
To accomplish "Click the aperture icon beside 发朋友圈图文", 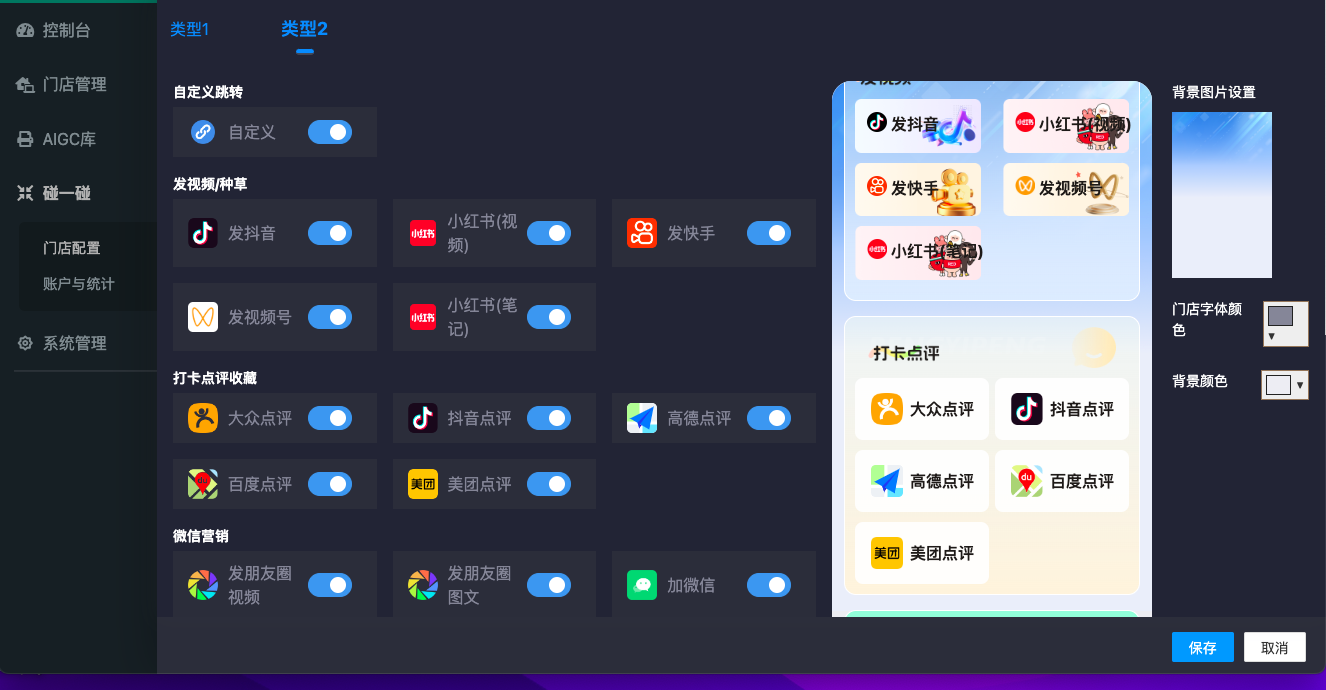I will (x=423, y=584).
